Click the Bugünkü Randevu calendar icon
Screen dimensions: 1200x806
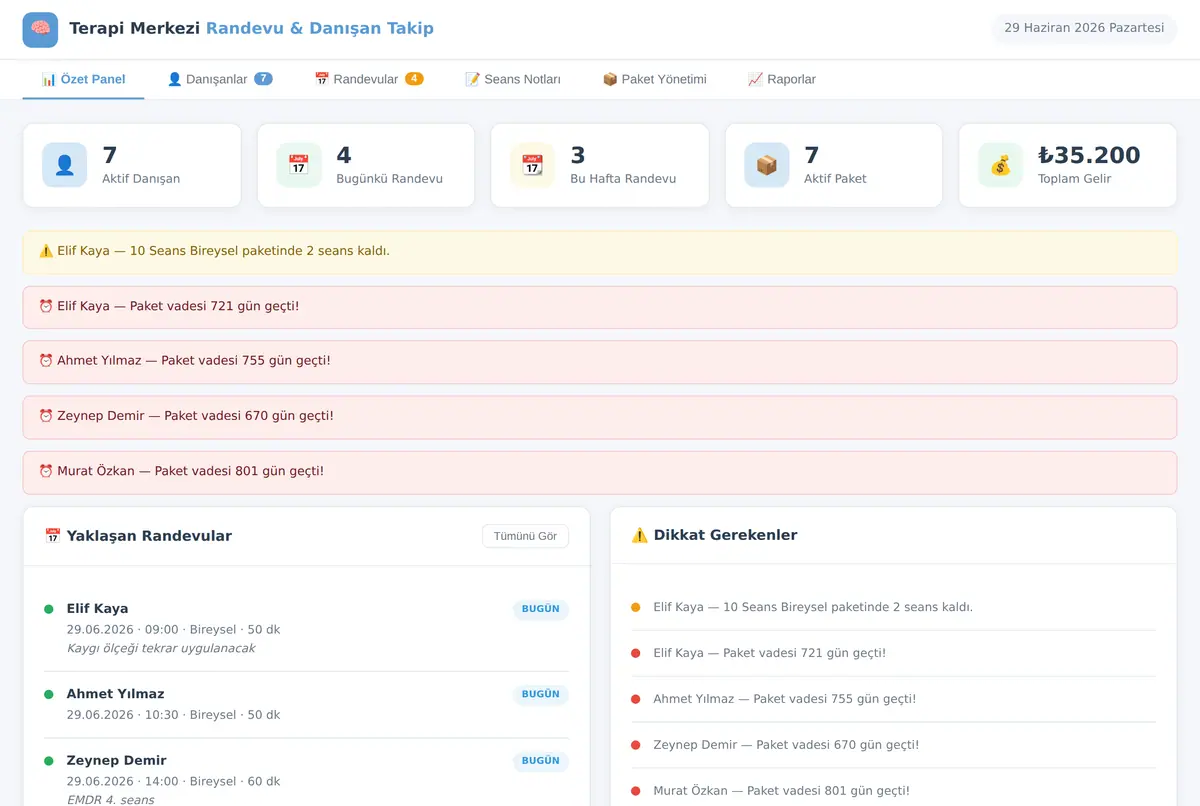pyautogui.click(x=298, y=165)
